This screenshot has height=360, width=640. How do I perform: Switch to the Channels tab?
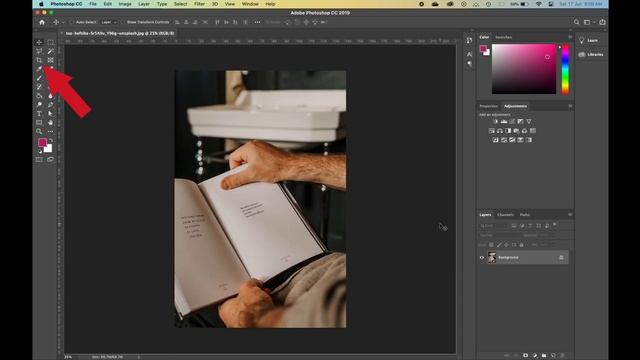pyautogui.click(x=505, y=215)
